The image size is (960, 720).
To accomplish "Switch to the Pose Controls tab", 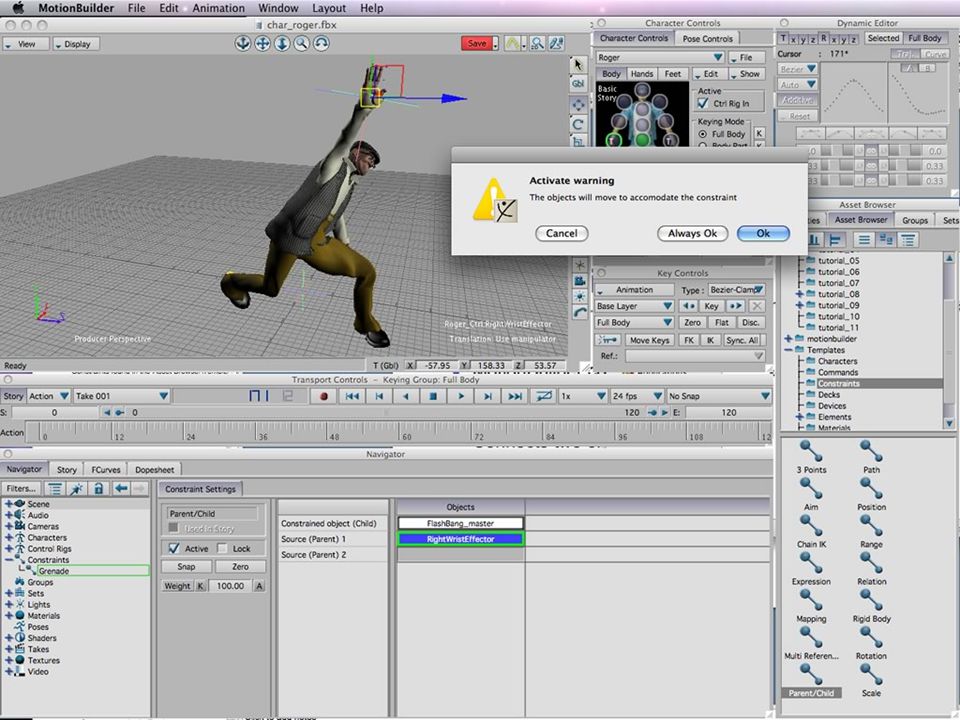I will [707, 38].
